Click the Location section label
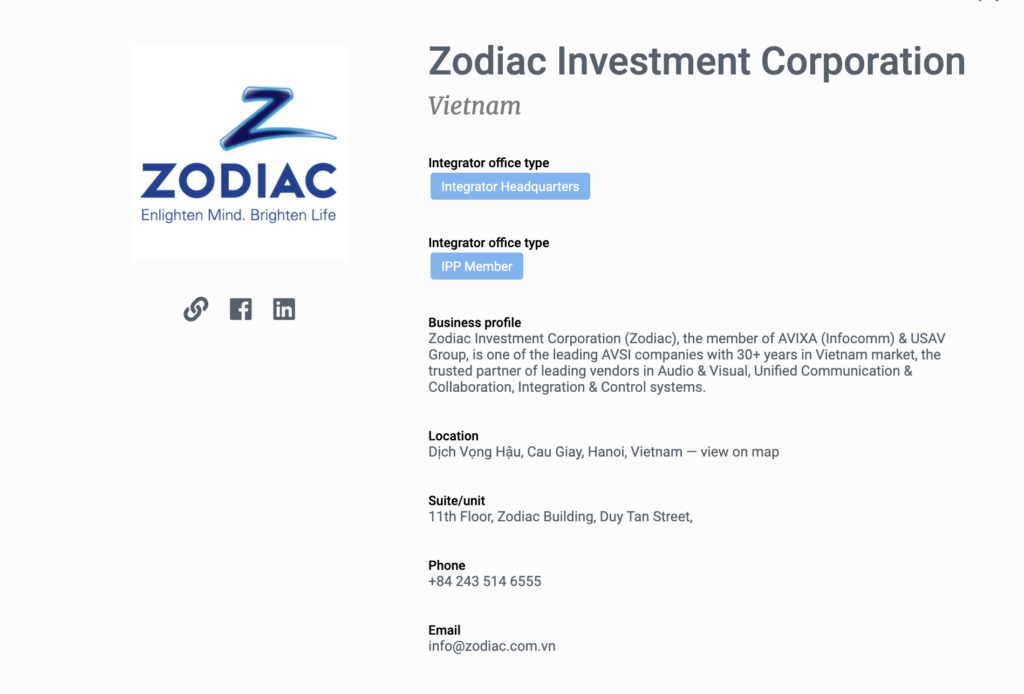The image size is (1024, 694). [454, 436]
